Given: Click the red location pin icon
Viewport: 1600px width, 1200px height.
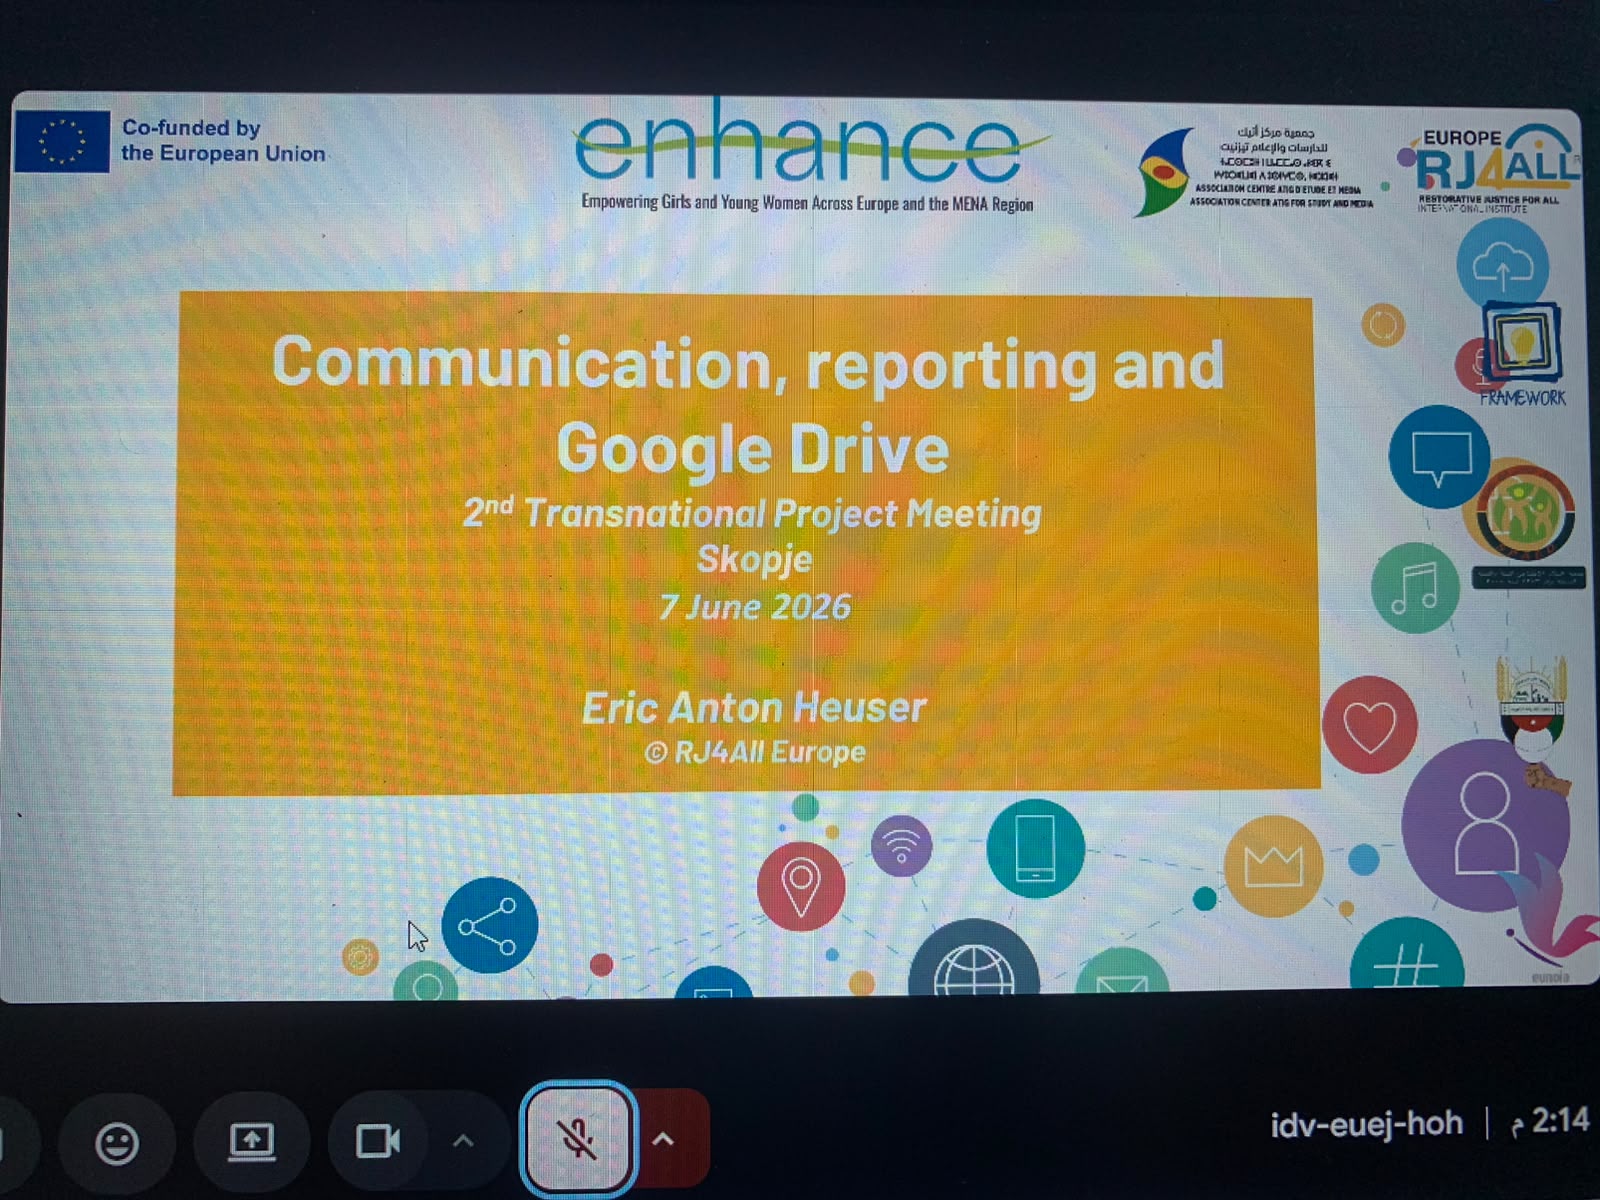Looking at the screenshot, I should tap(800, 887).
